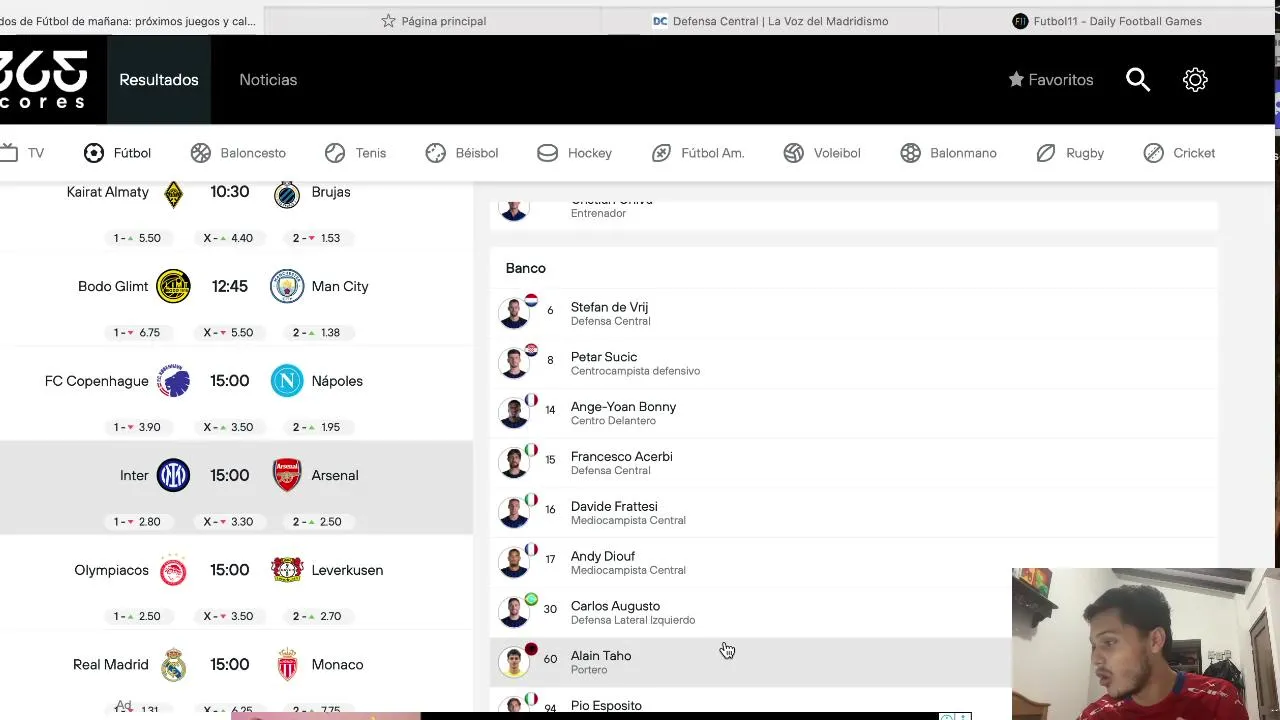This screenshot has width=1280, height=720.
Task: Click the Favoritos star icon
Action: click(1016, 80)
